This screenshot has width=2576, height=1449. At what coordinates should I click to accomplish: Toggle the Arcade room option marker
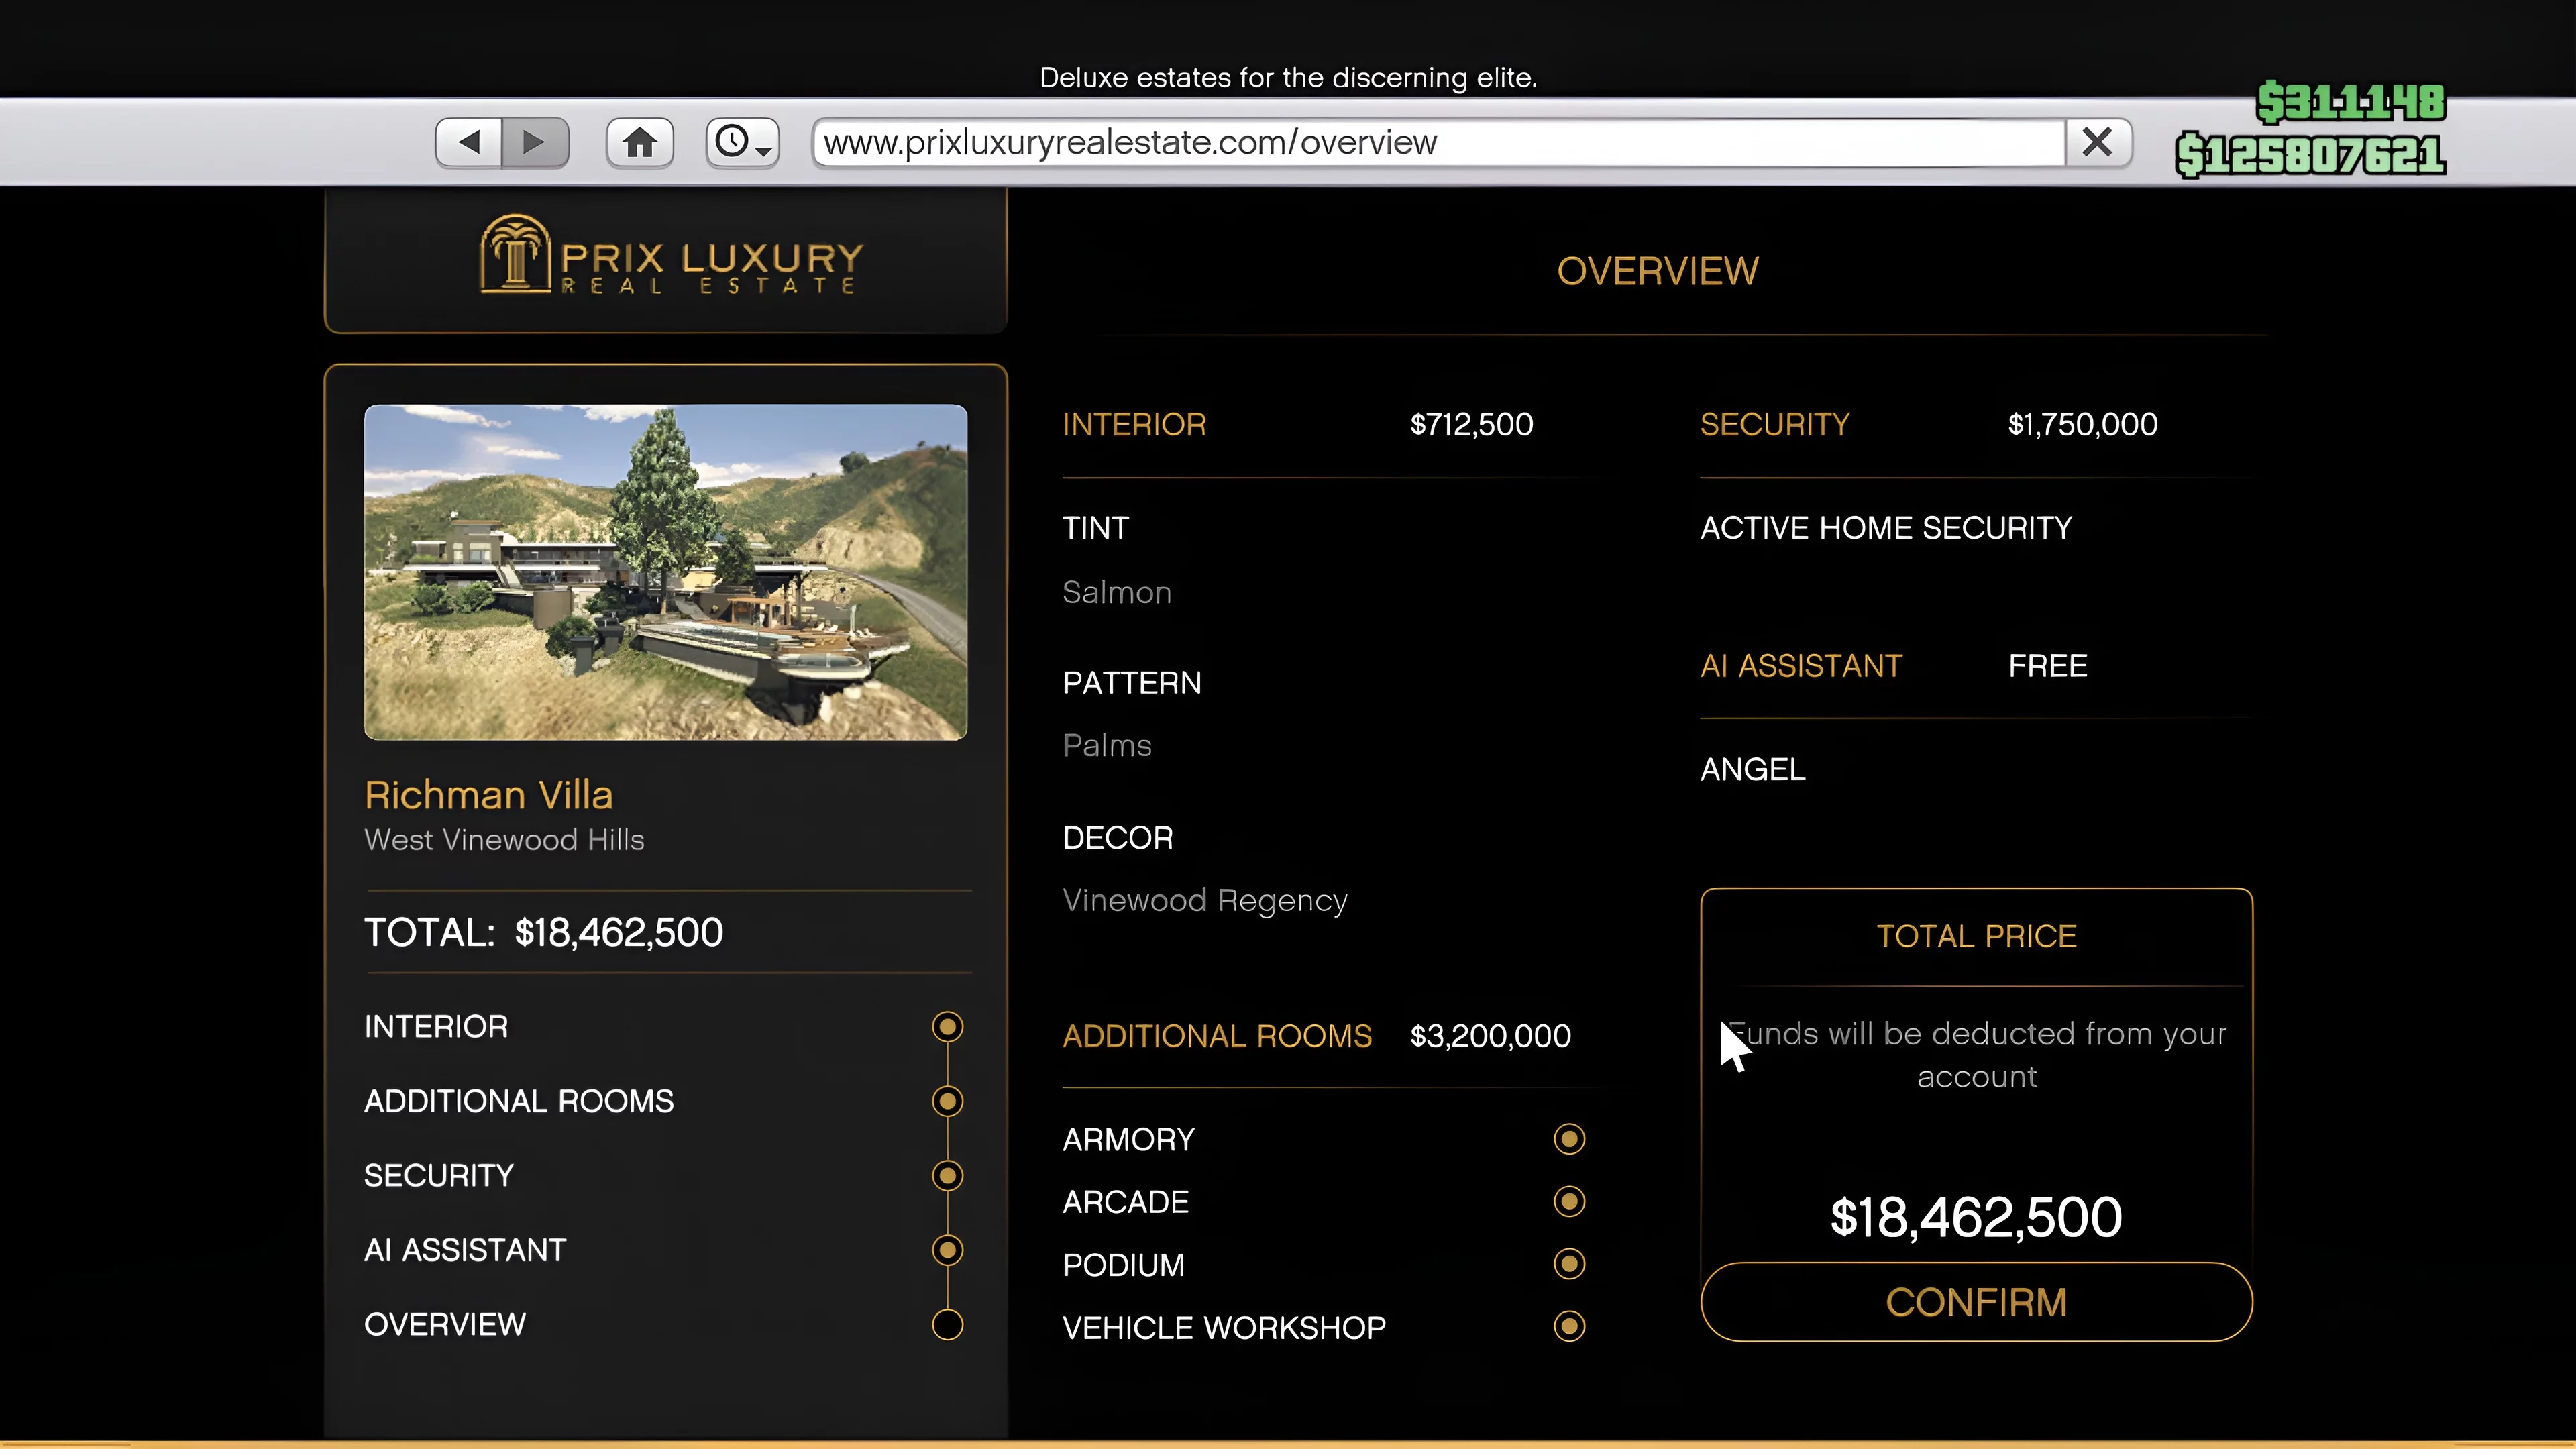pos(1569,1201)
